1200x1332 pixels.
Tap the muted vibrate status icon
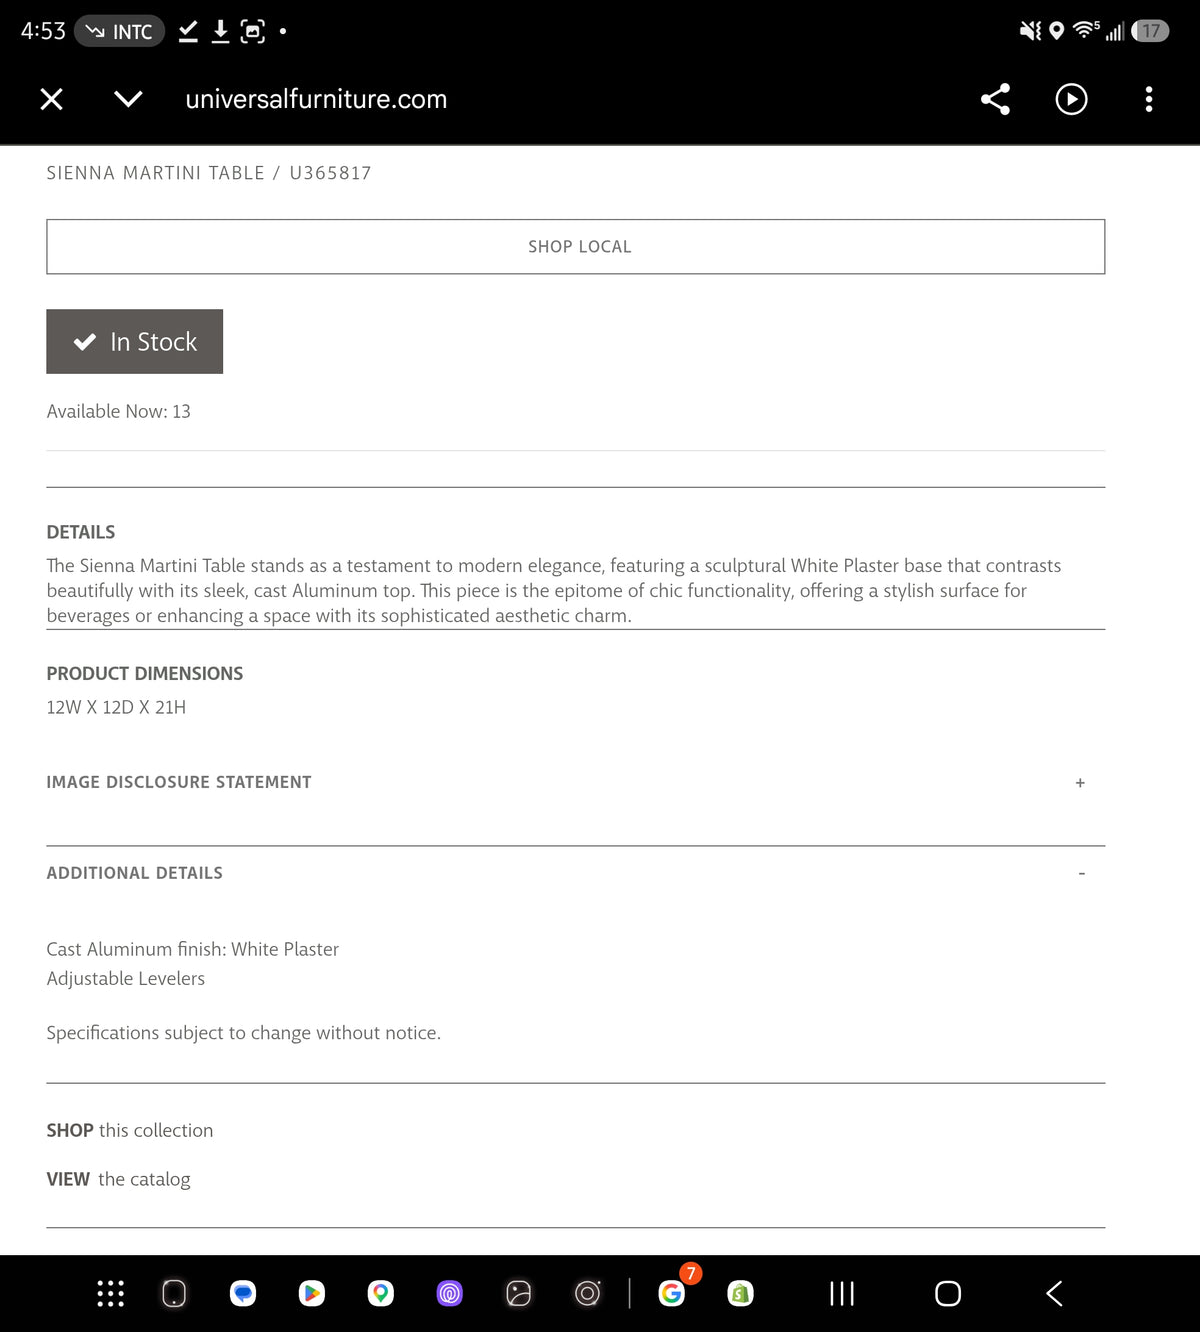pyautogui.click(x=1030, y=31)
